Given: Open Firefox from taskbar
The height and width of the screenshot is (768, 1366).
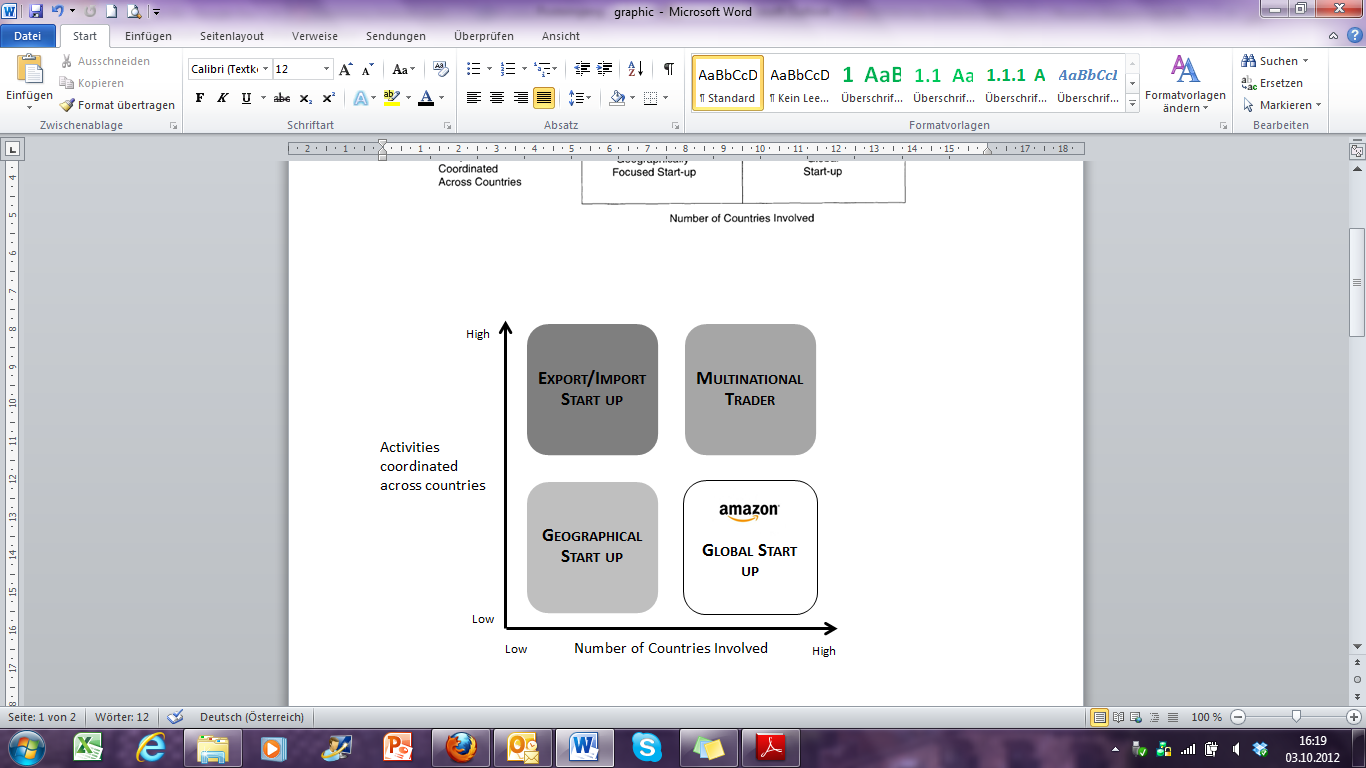Looking at the screenshot, I should click(461, 747).
